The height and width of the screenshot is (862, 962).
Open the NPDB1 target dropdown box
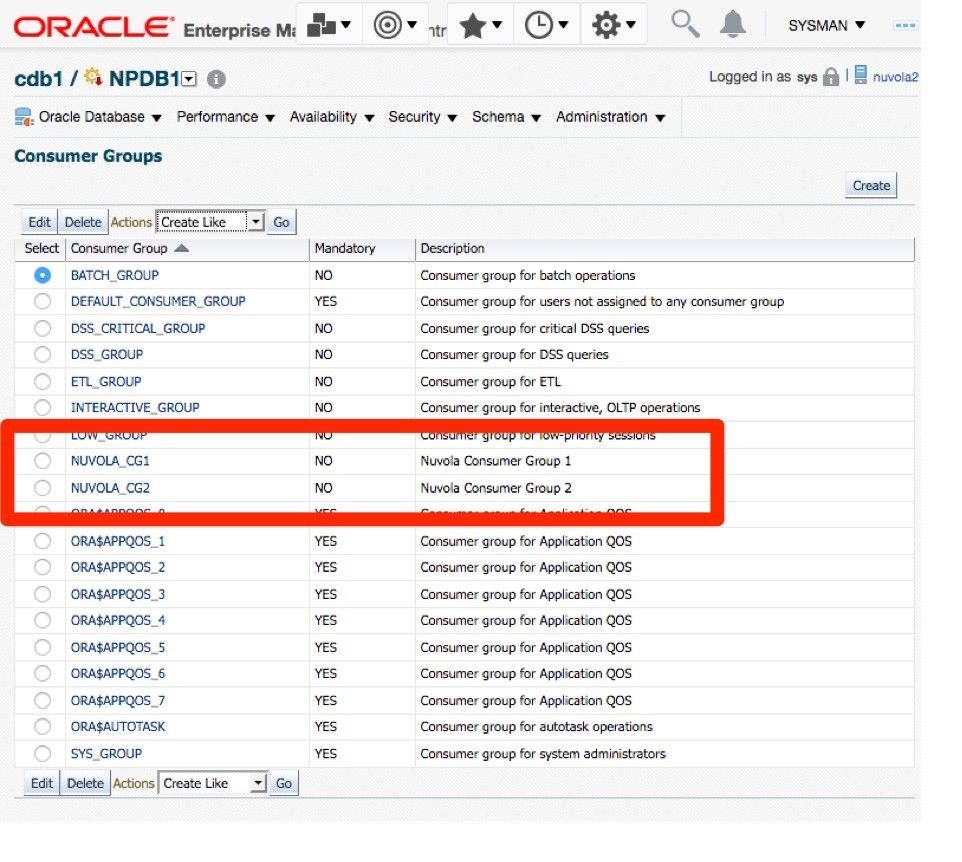[190, 79]
